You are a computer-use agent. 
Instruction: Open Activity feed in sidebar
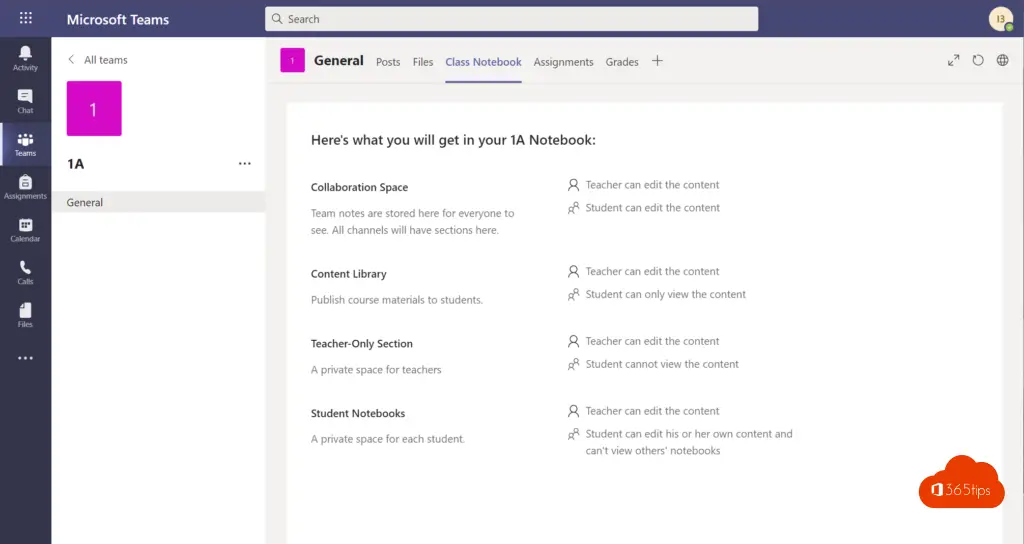point(25,58)
